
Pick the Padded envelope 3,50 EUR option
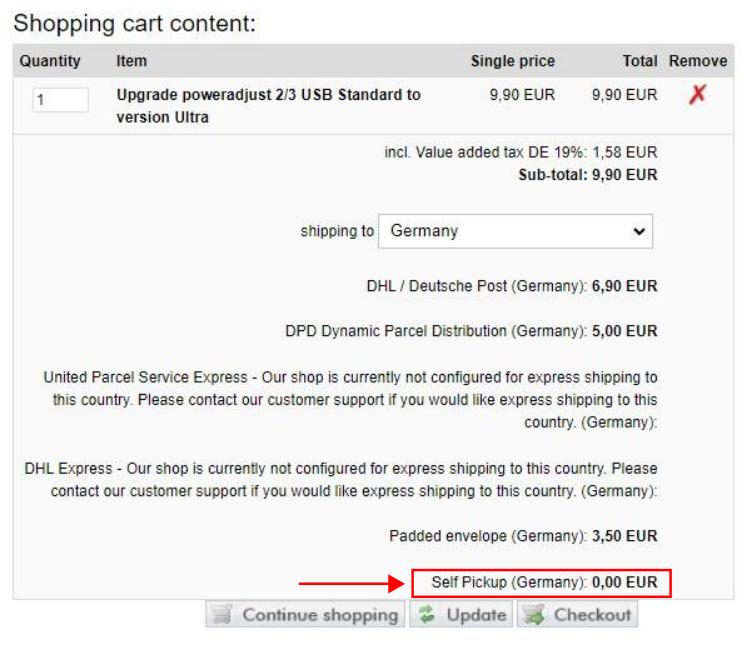(523, 536)
